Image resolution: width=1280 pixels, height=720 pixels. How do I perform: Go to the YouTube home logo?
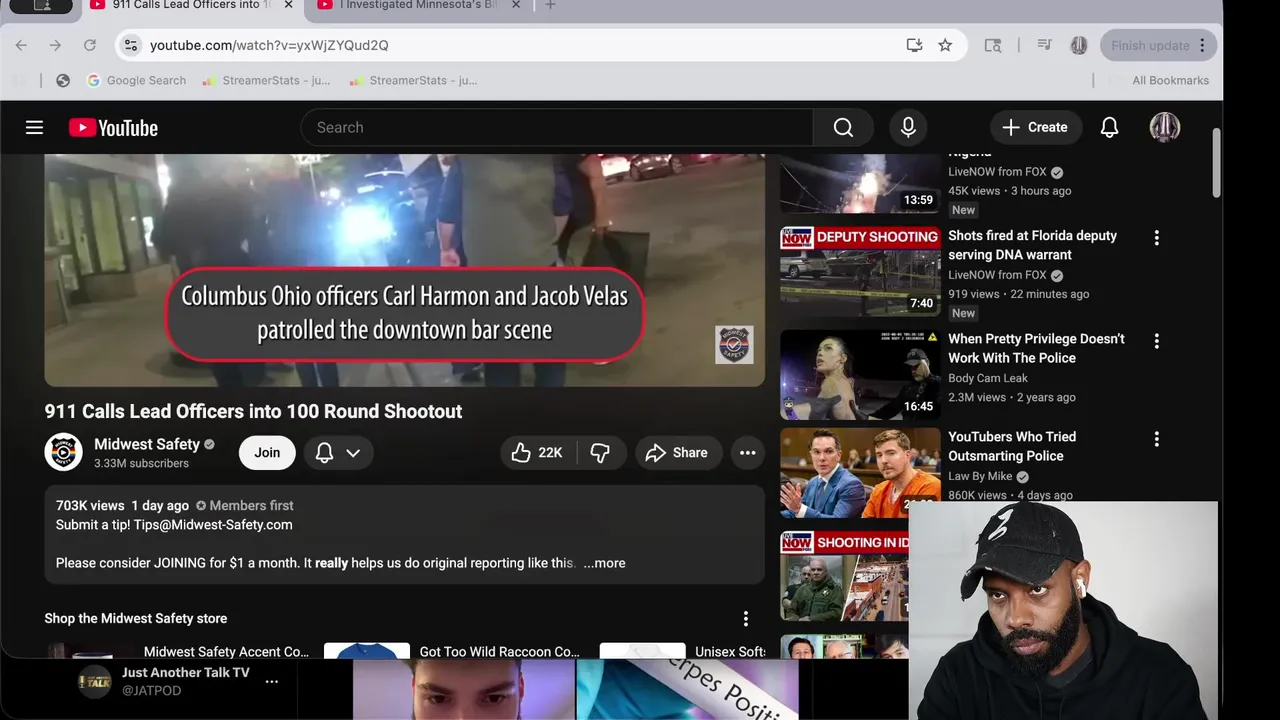tap(113, 128)
